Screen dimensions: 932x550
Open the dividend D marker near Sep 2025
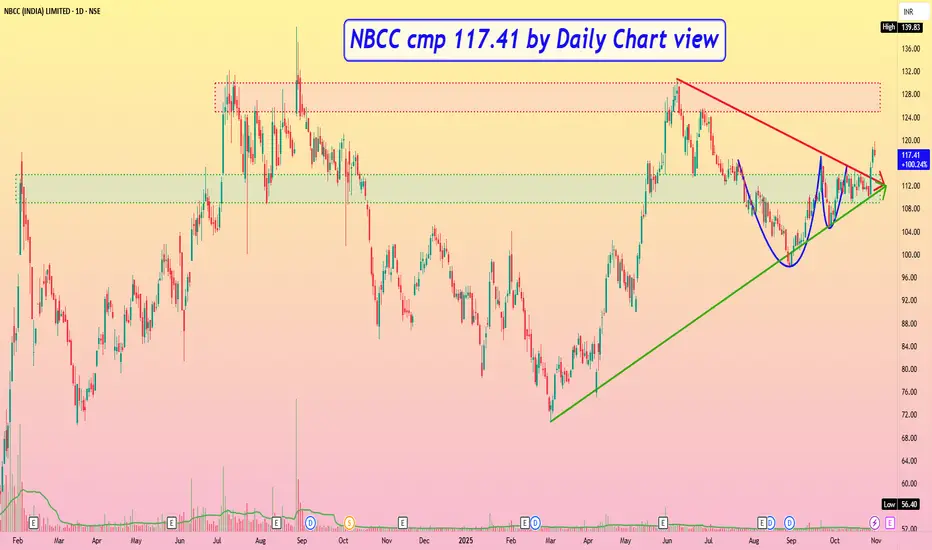point(789,523)
